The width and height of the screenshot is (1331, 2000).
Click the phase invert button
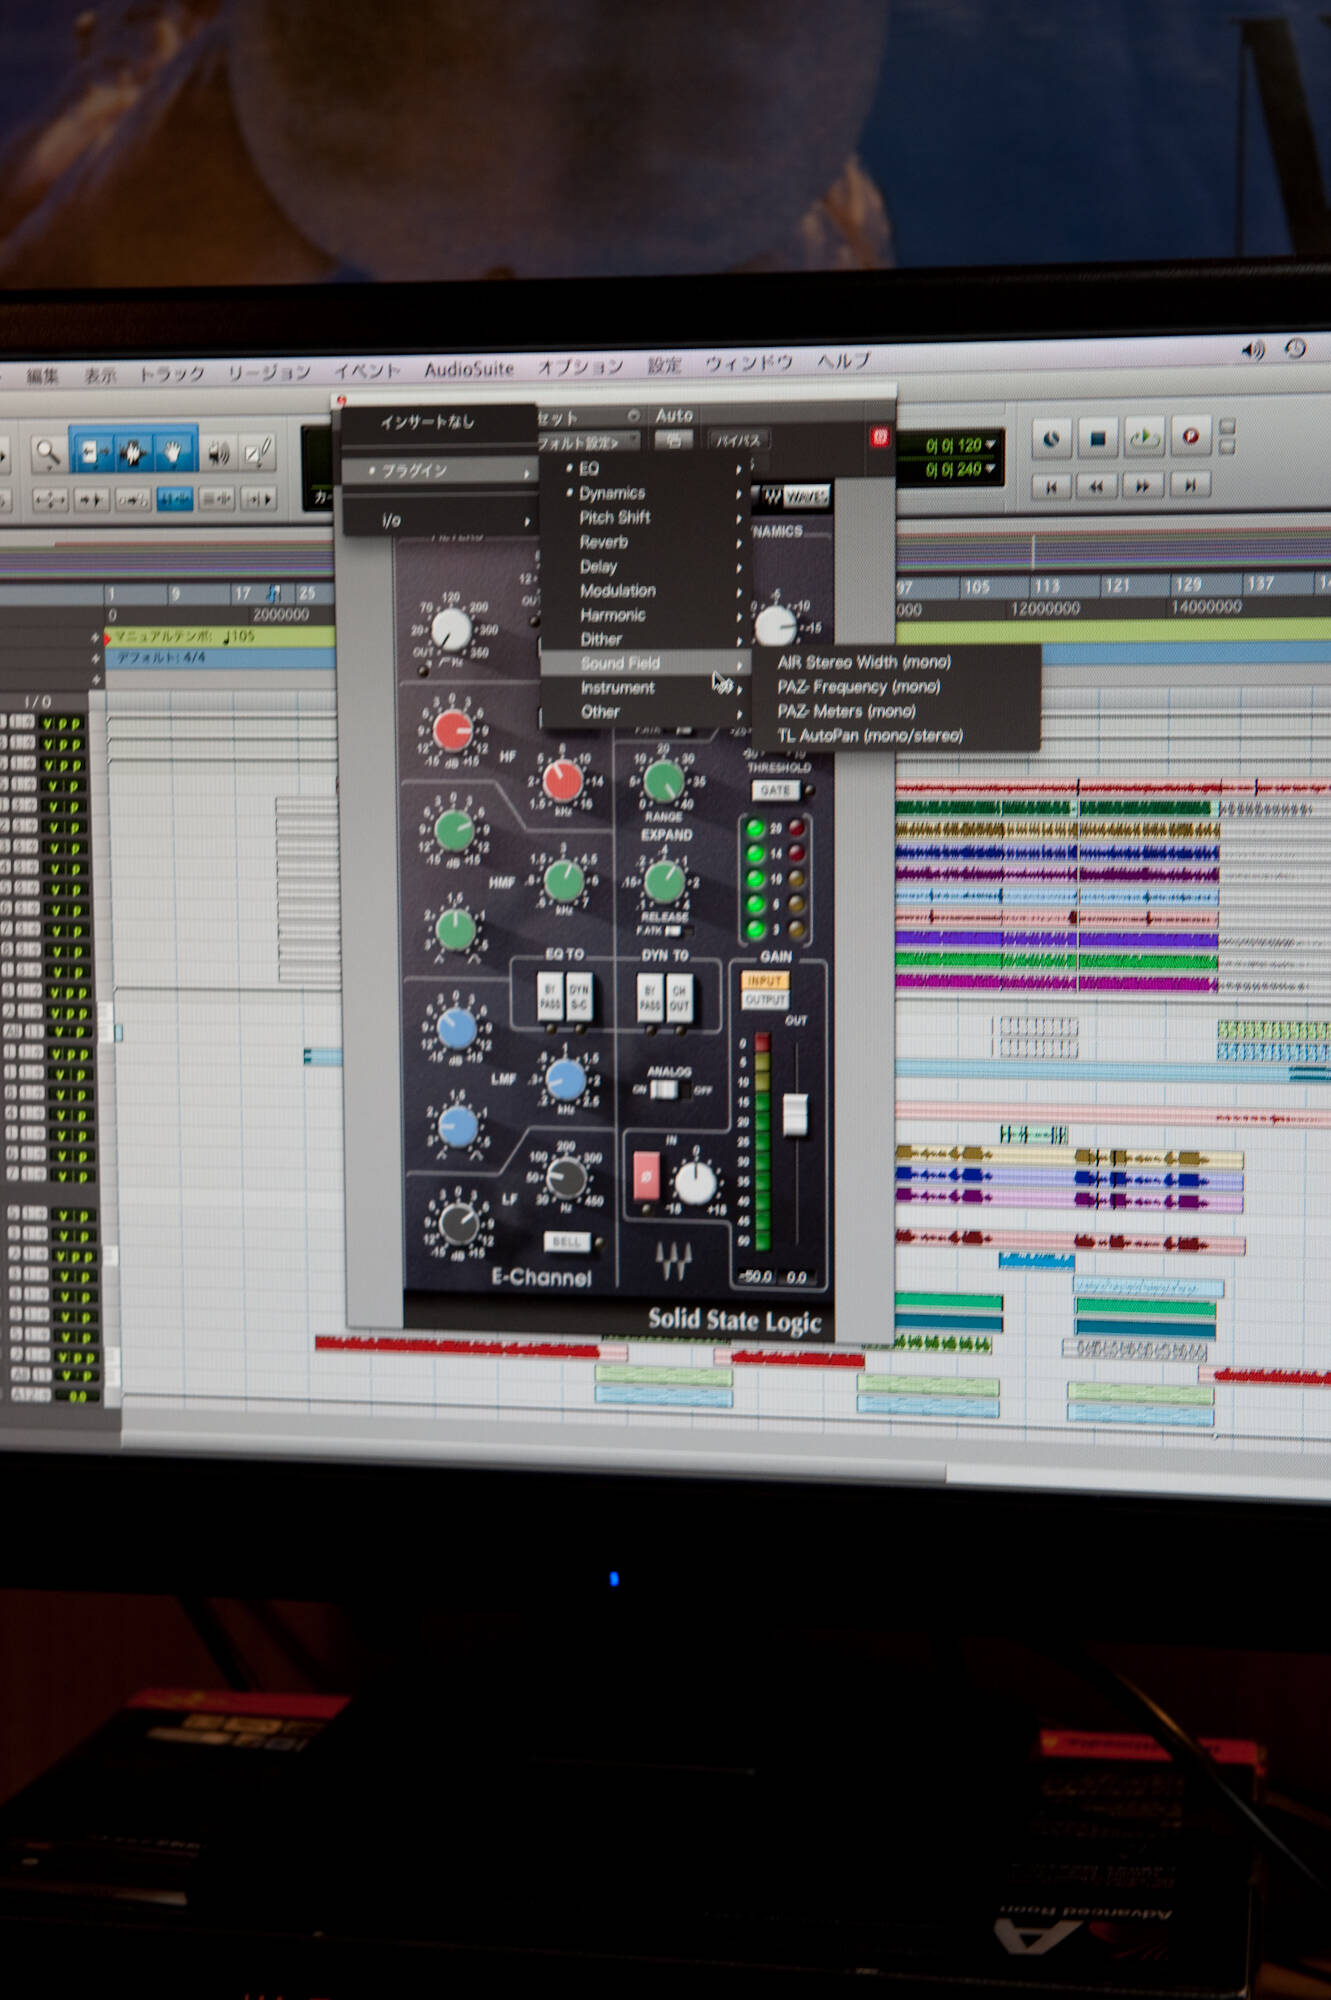646,1175
